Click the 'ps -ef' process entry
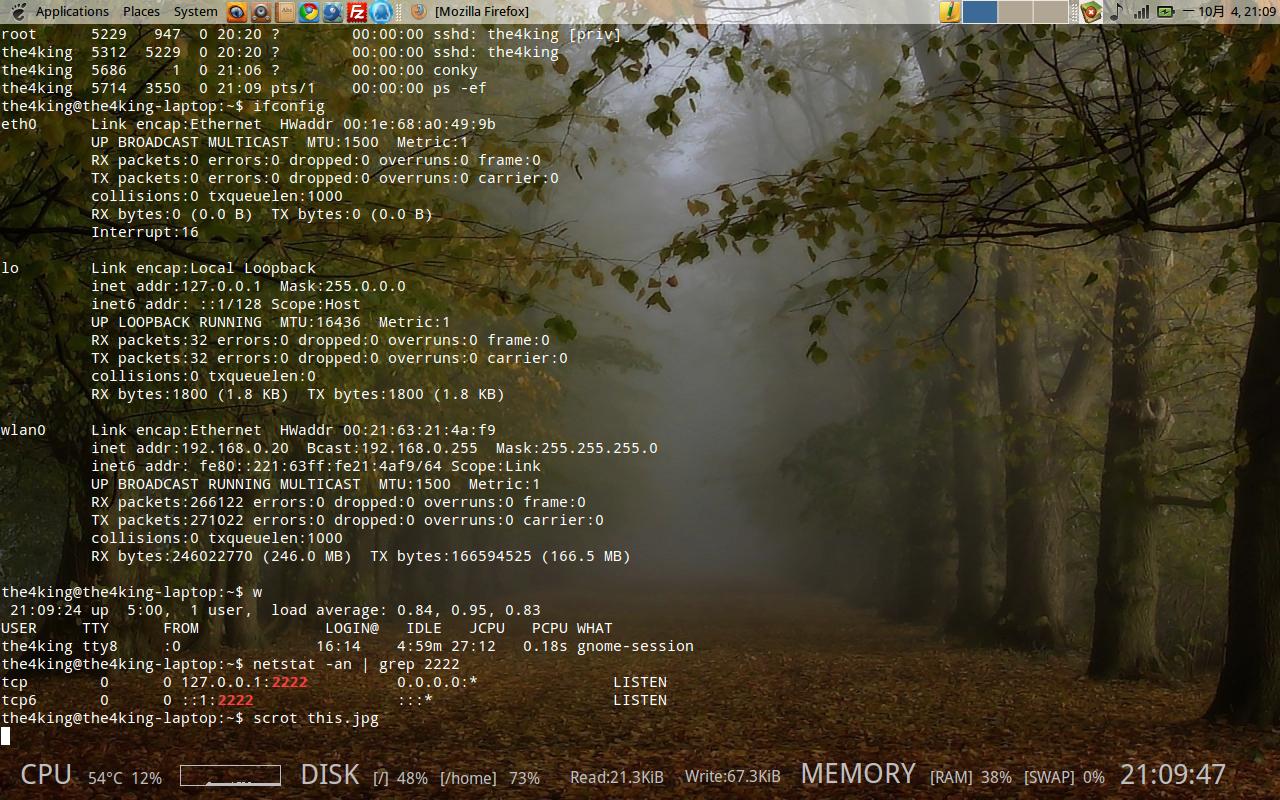This screenshot has width=1280, height=800. pyautogui.click(x=460, y=88)
